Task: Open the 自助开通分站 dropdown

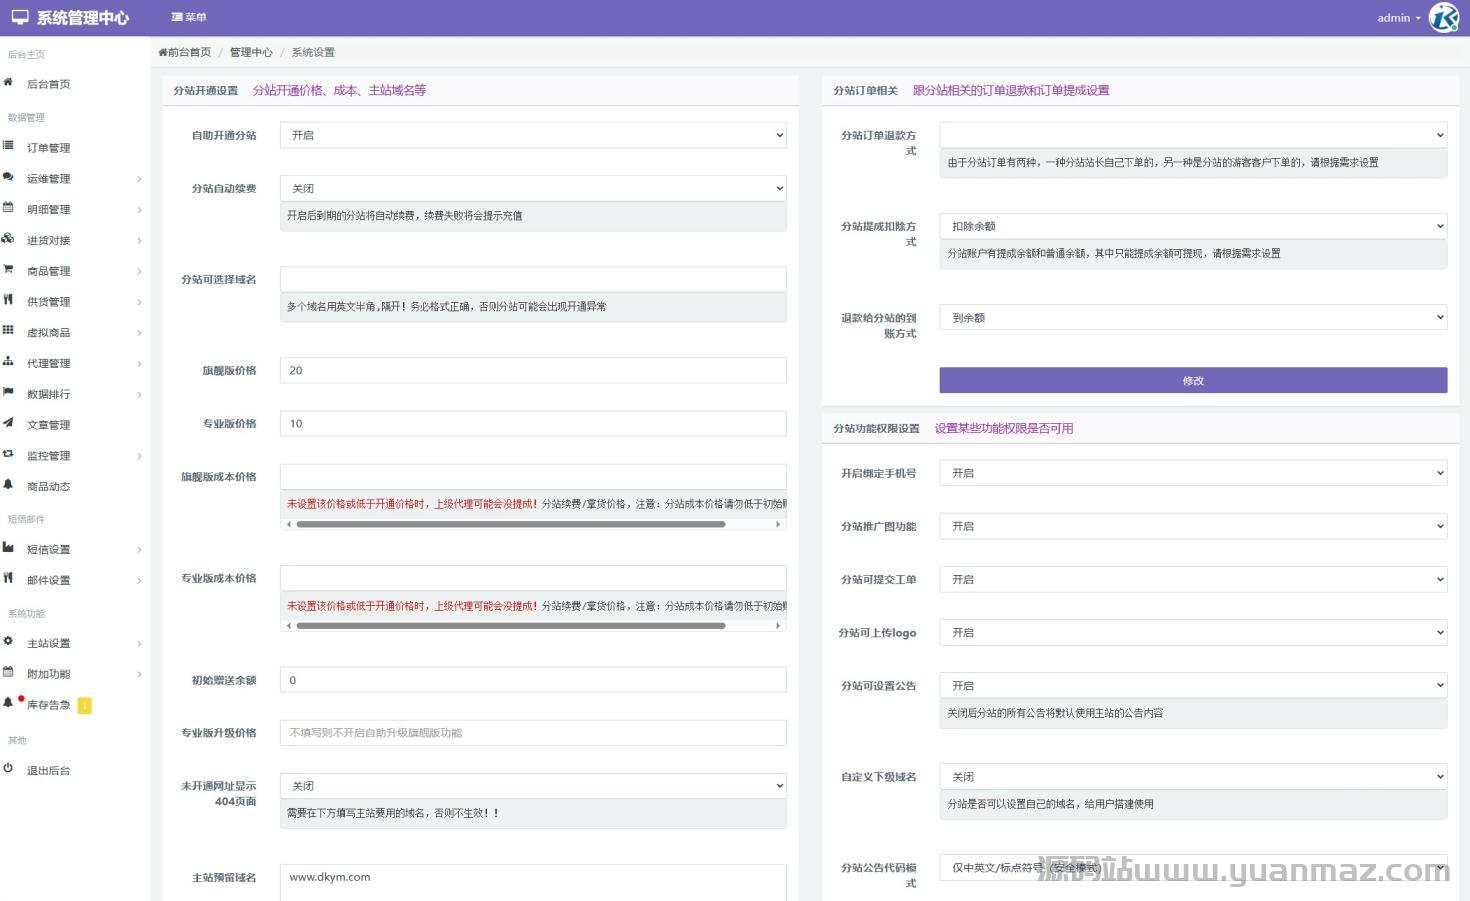Action: click(533, 135)
